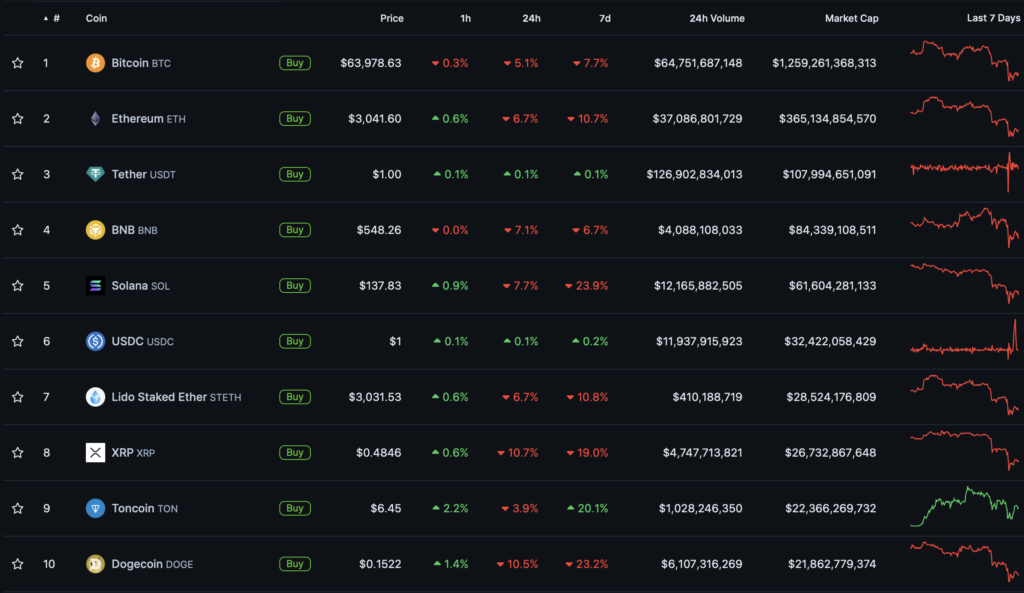The width and height of the screenshot is (1024, 593).
Task: Sort coins by Market Cap header
Action: pos(850,18)
